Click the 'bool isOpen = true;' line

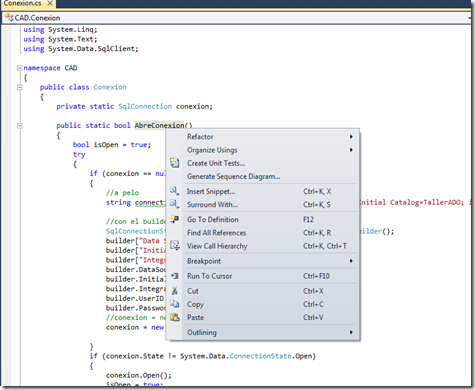112,145
